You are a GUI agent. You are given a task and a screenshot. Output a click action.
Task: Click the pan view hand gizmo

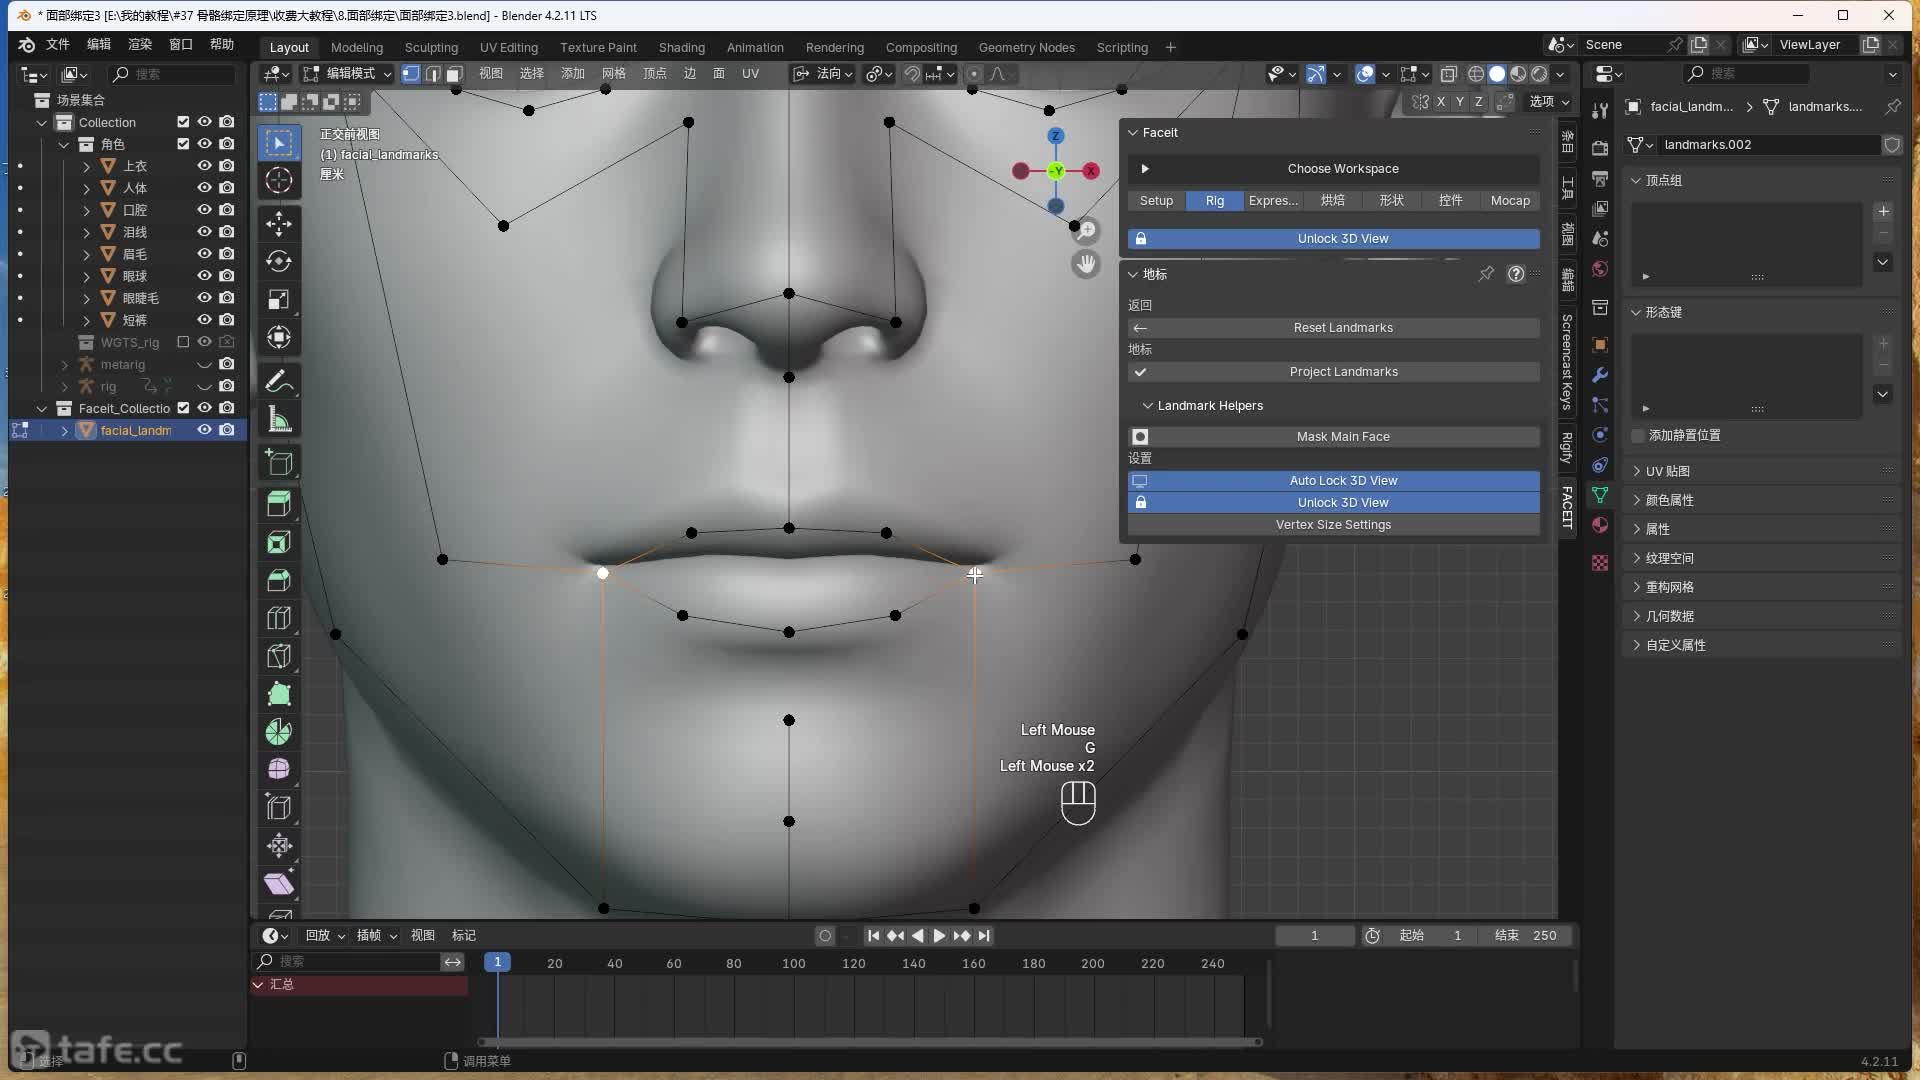[1086, 265]
